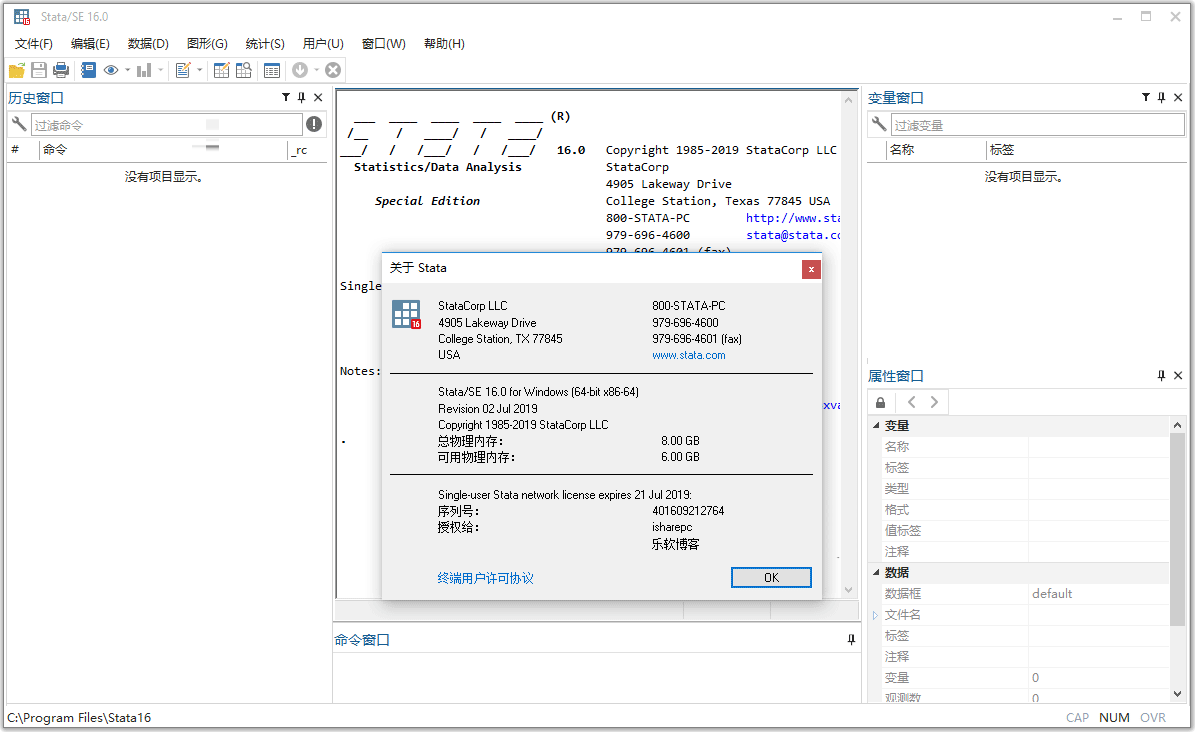The width and height of the screenshot is (1195, 732).
Task: Click the filter variables input field
Action: tap(1037, 124)
